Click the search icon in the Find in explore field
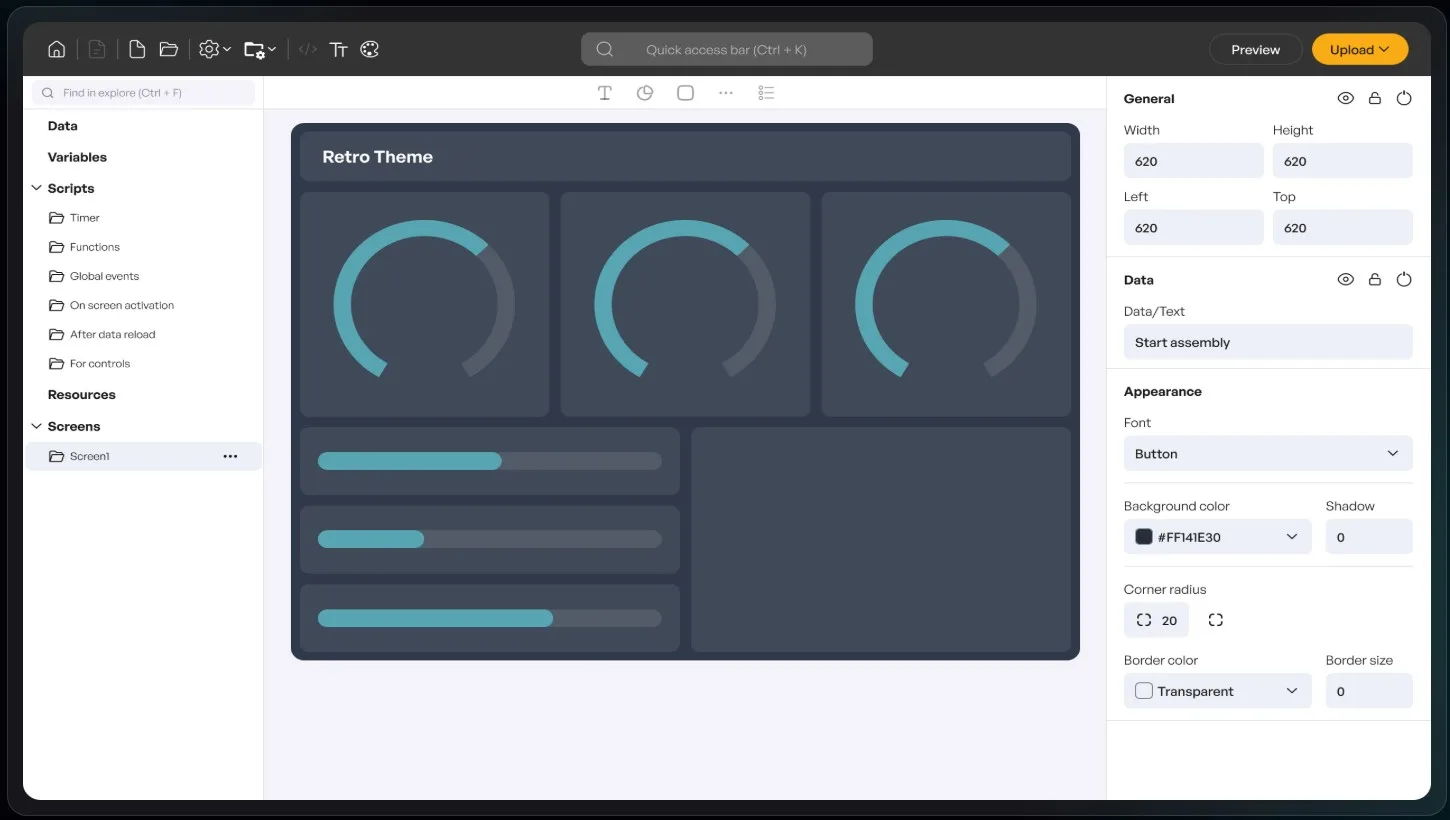This screenshot has height=820, width=1450. tap(48, 93)
